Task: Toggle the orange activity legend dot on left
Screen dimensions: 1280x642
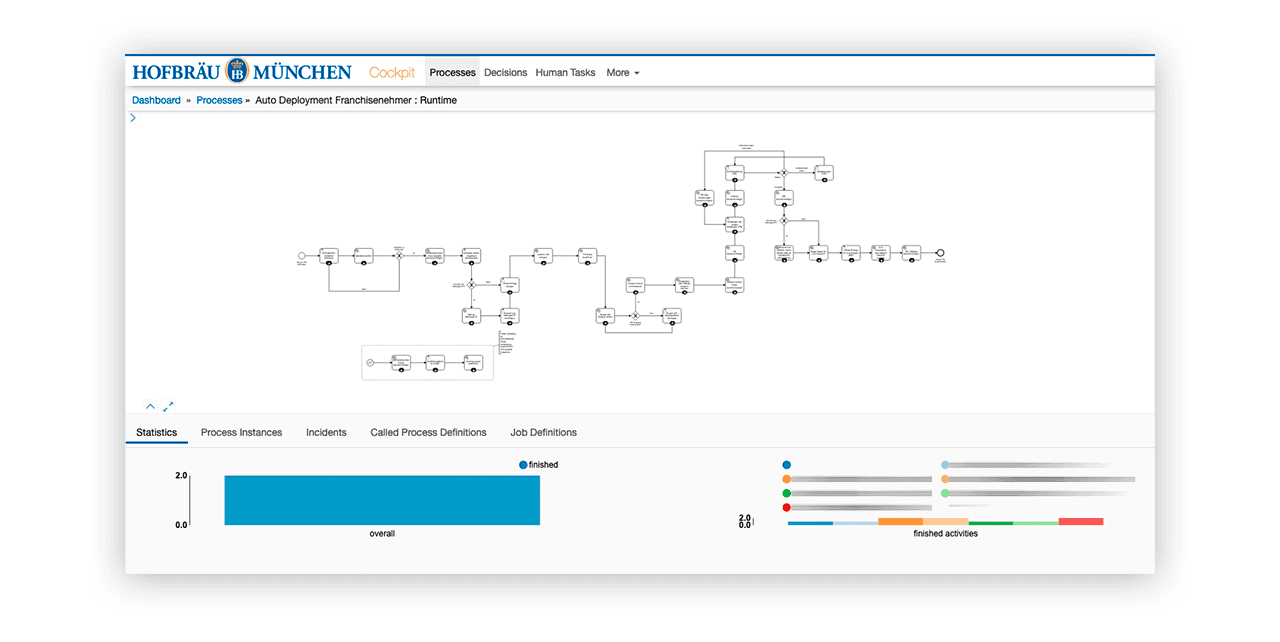Action: pos(787,480)
